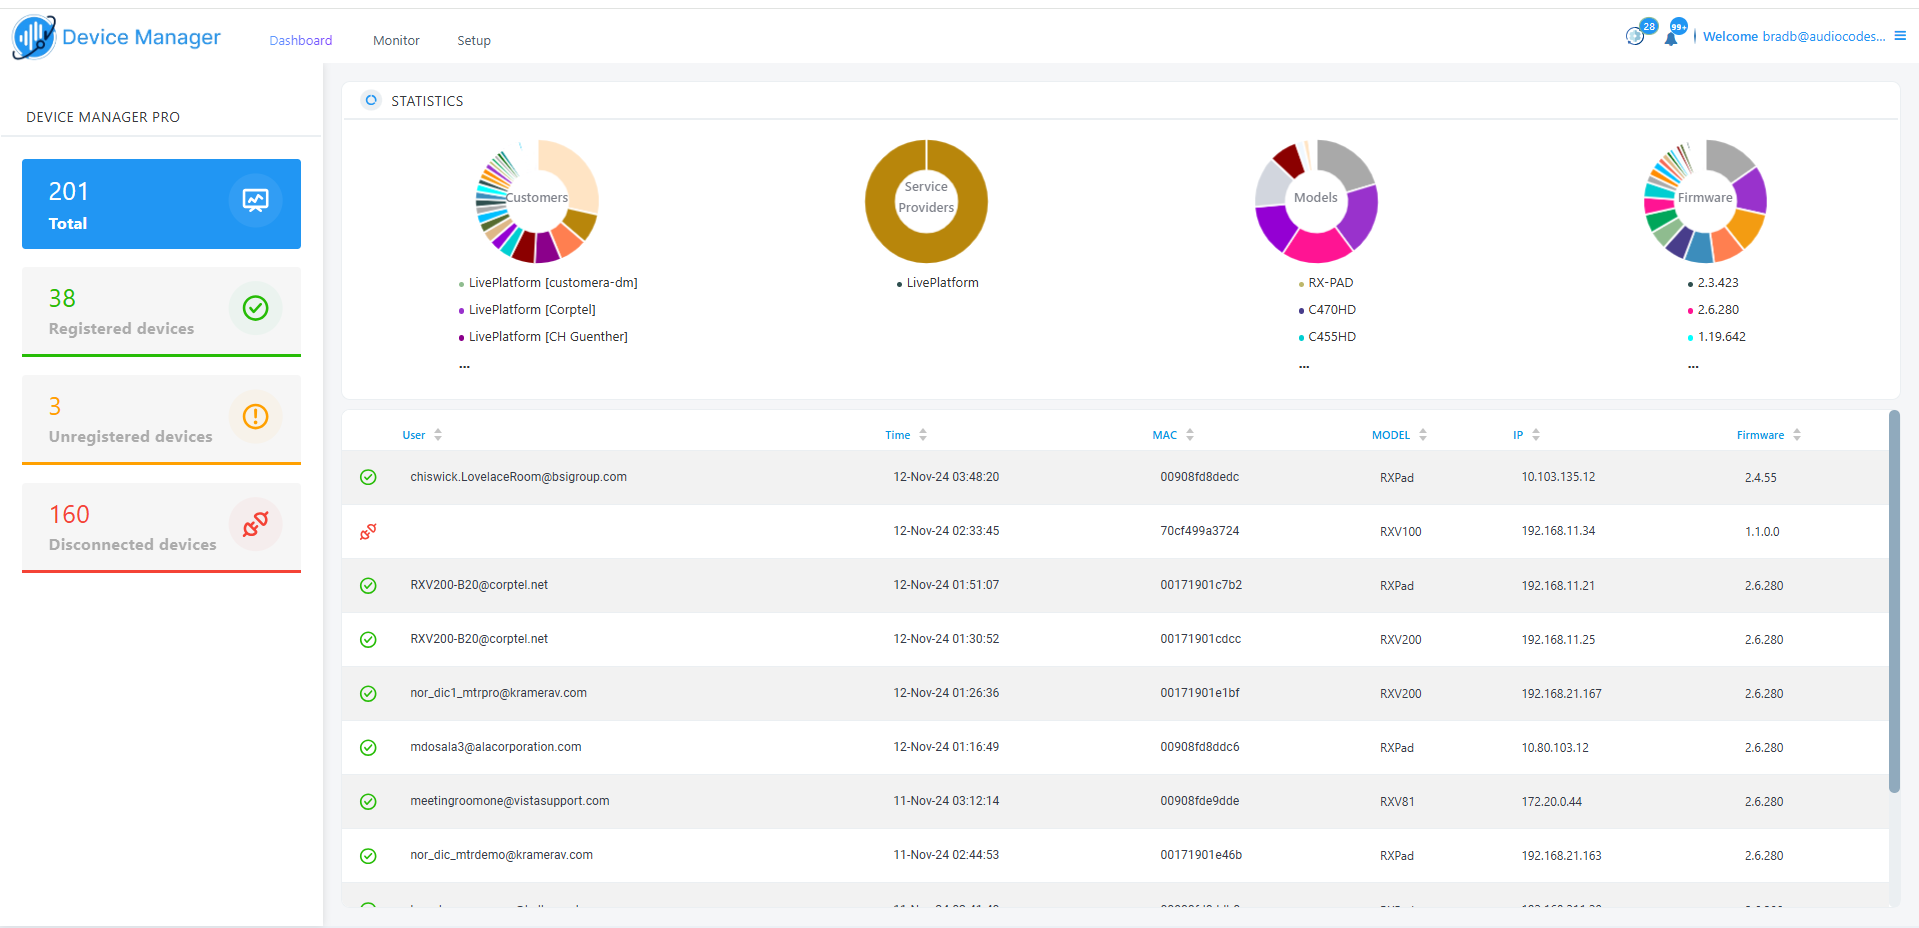Viewport: 1919px width, 928px height.
Task: Click status icon for 00171901cdcc row
Action: 368,639
